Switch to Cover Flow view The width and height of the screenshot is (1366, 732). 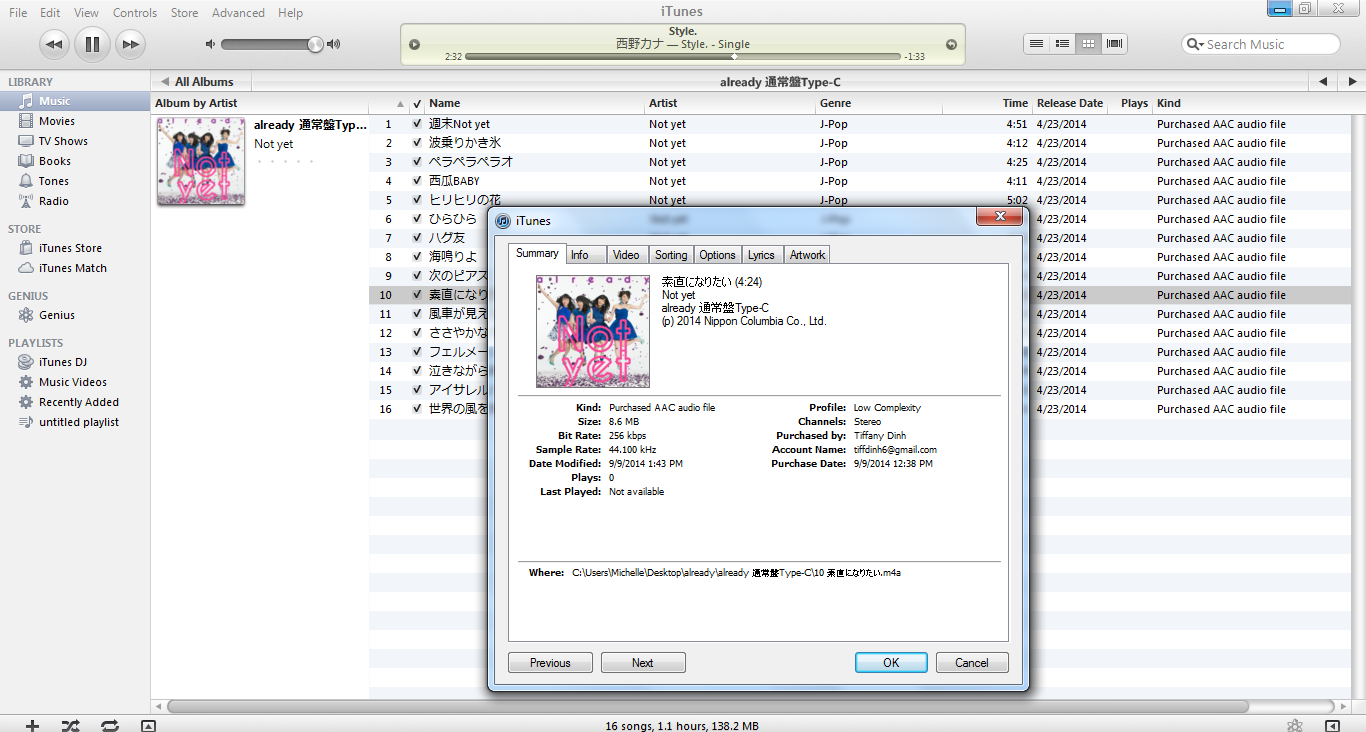1115,44
